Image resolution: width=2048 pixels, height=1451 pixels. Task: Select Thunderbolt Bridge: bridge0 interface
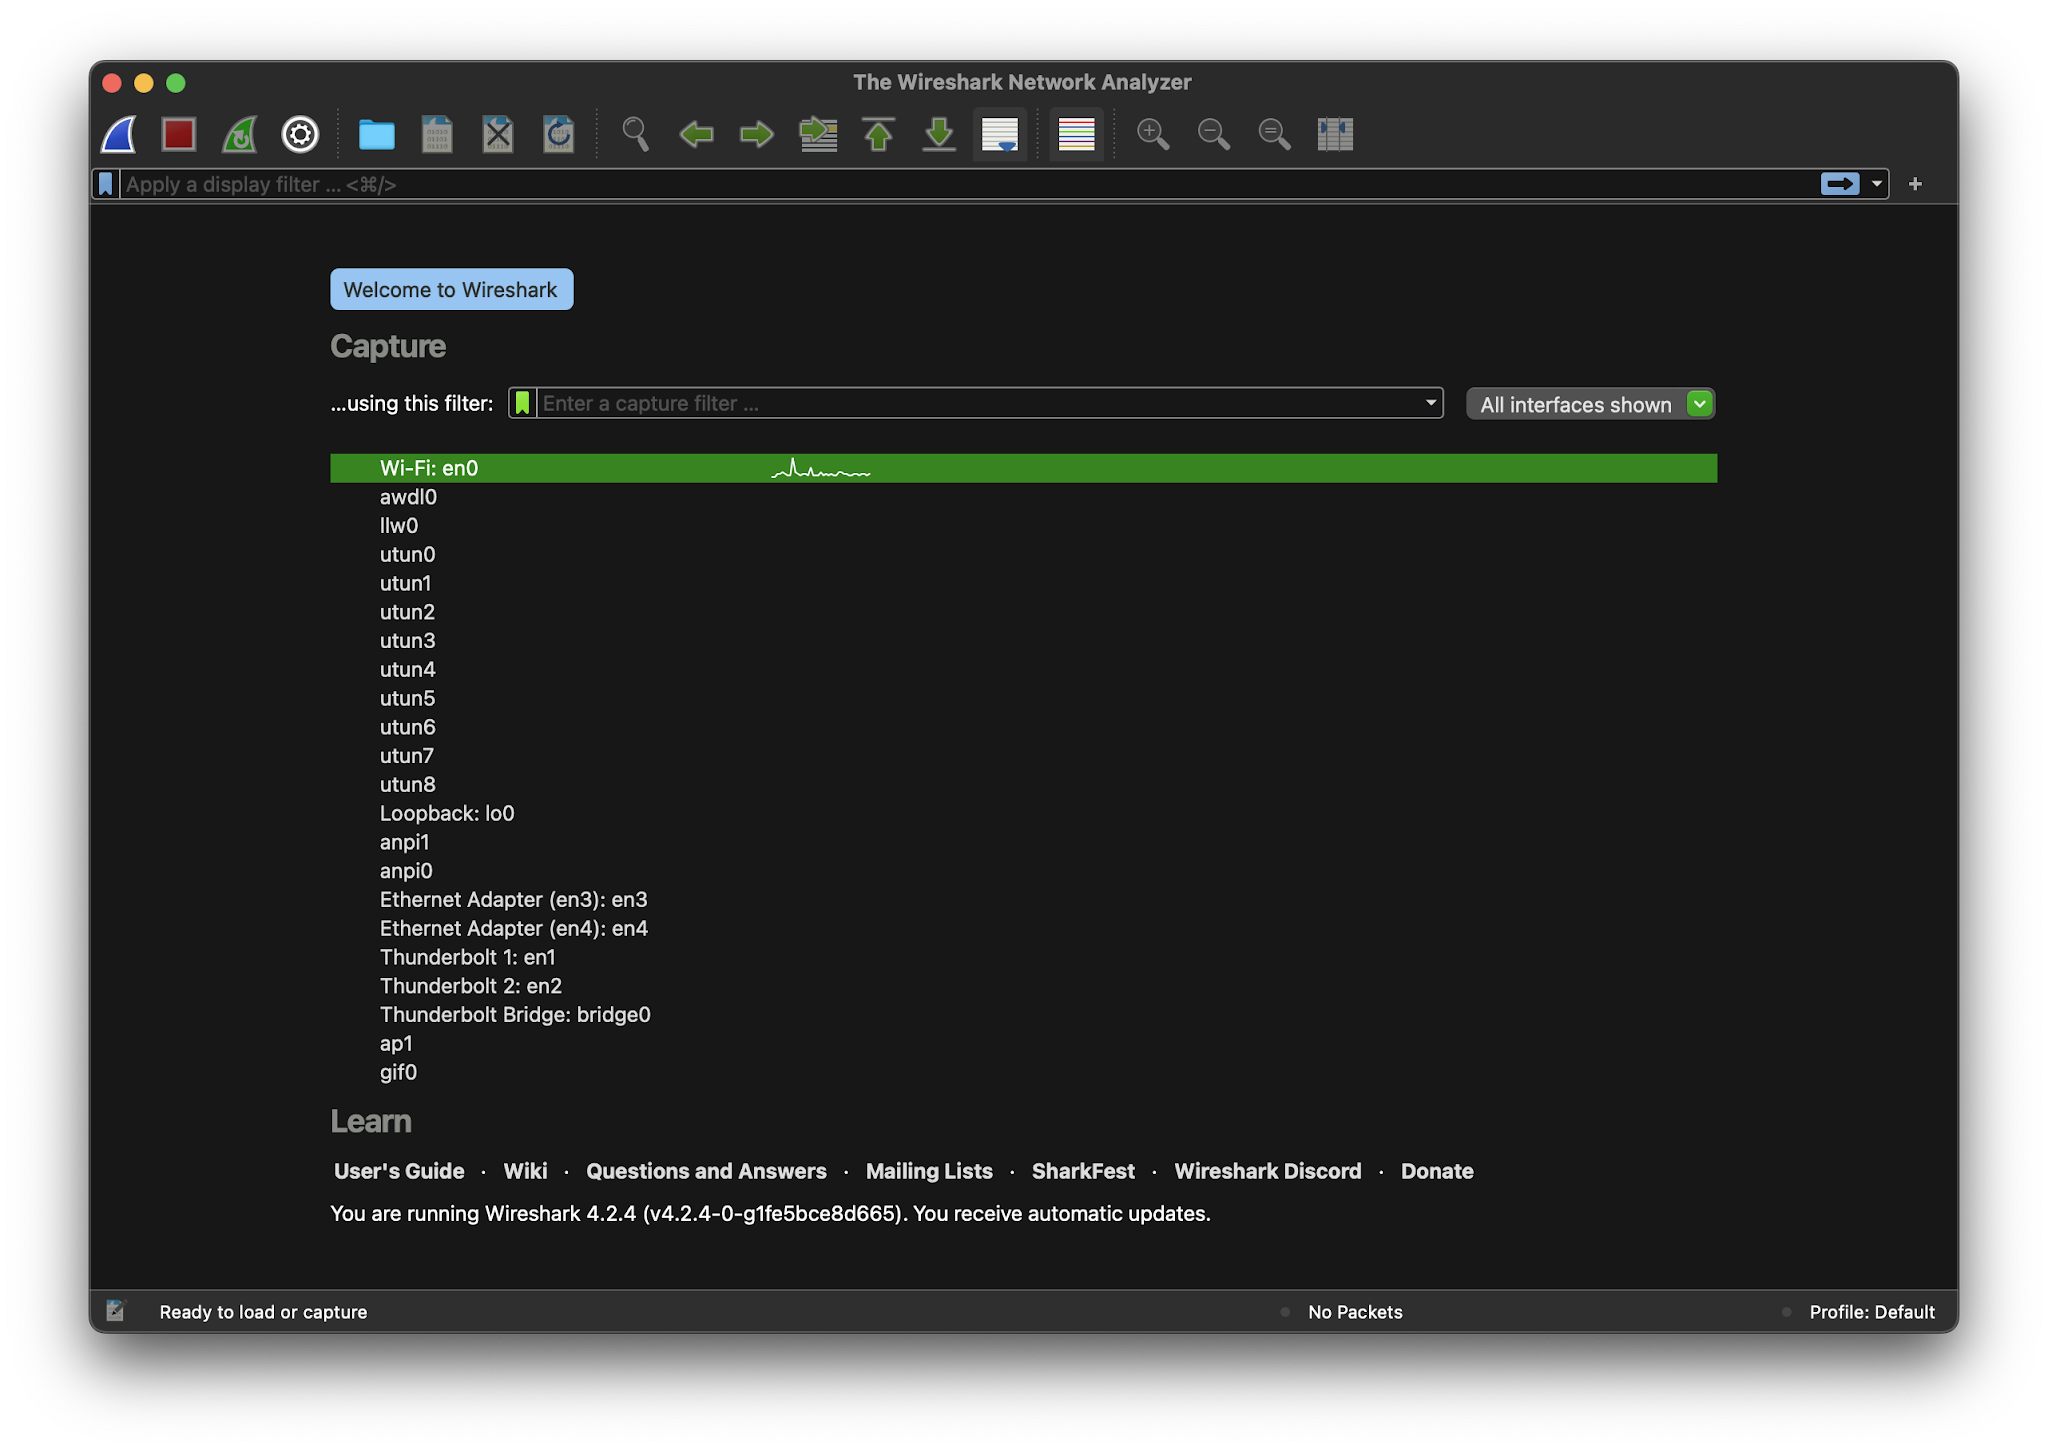[x=1023, y=1014]
